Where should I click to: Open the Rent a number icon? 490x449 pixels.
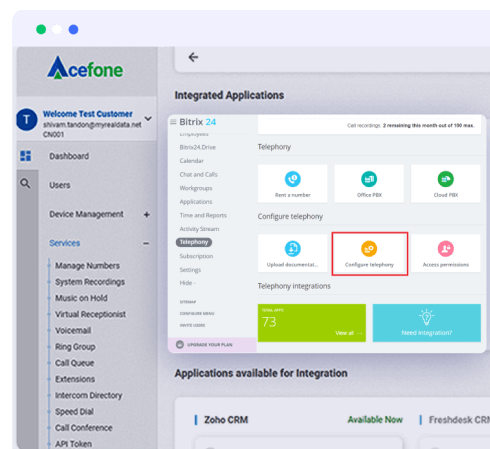point(293,179)
